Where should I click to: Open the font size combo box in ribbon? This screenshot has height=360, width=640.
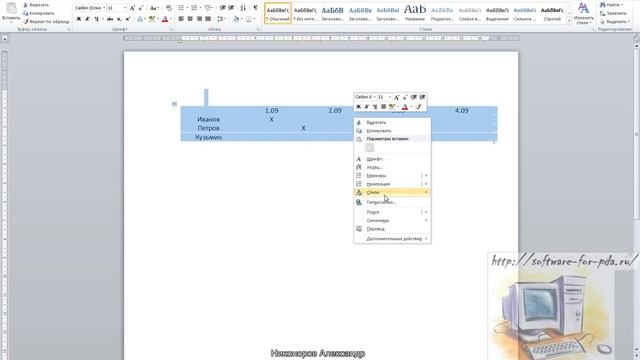(x=117, y=8)
